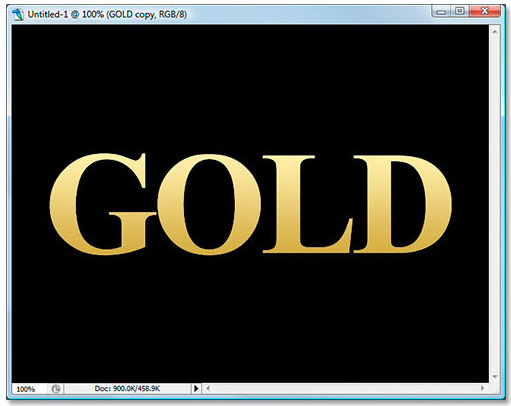Click the vertical scrollbar track

click(495, 204)
